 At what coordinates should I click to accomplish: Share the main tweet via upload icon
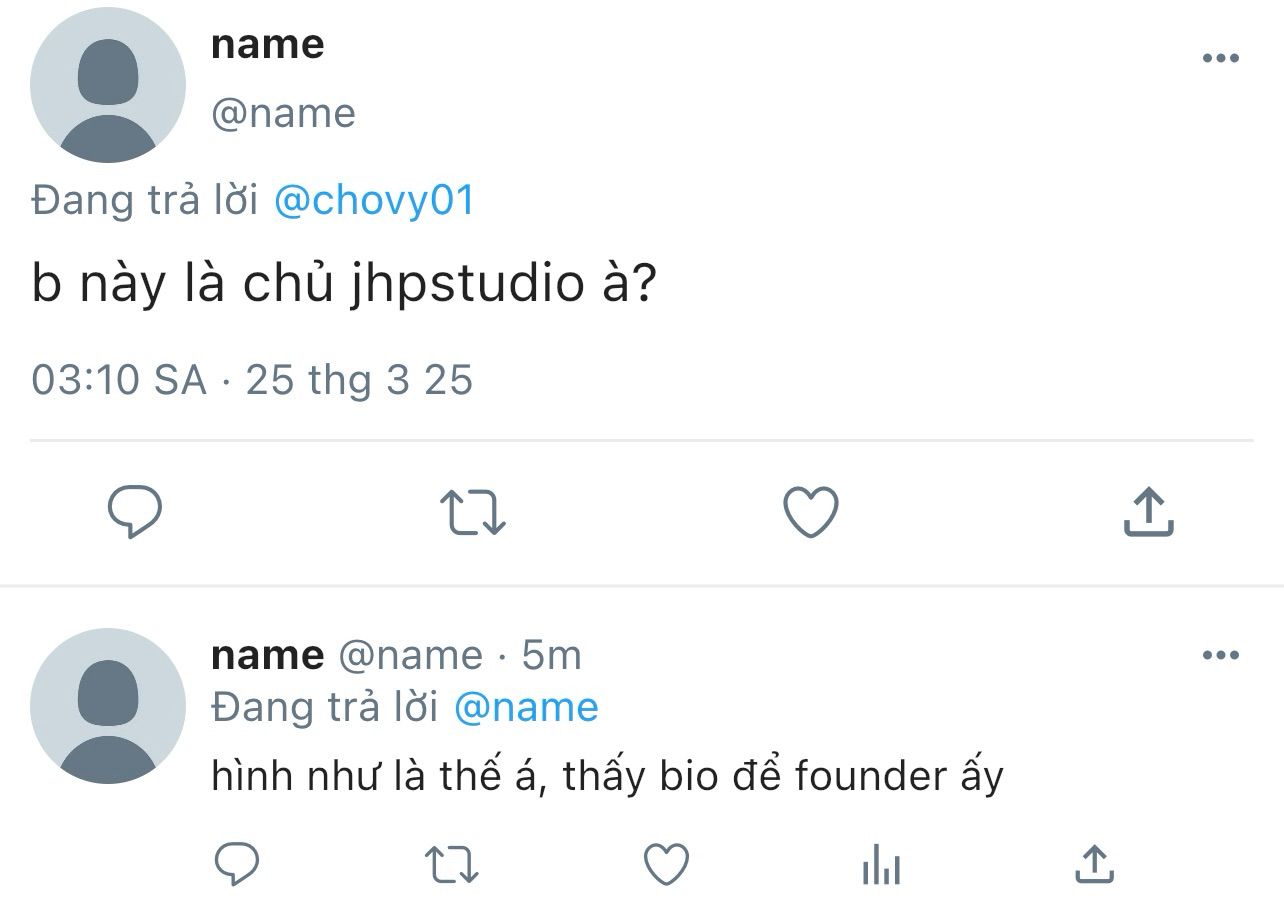click(1148, 512)
